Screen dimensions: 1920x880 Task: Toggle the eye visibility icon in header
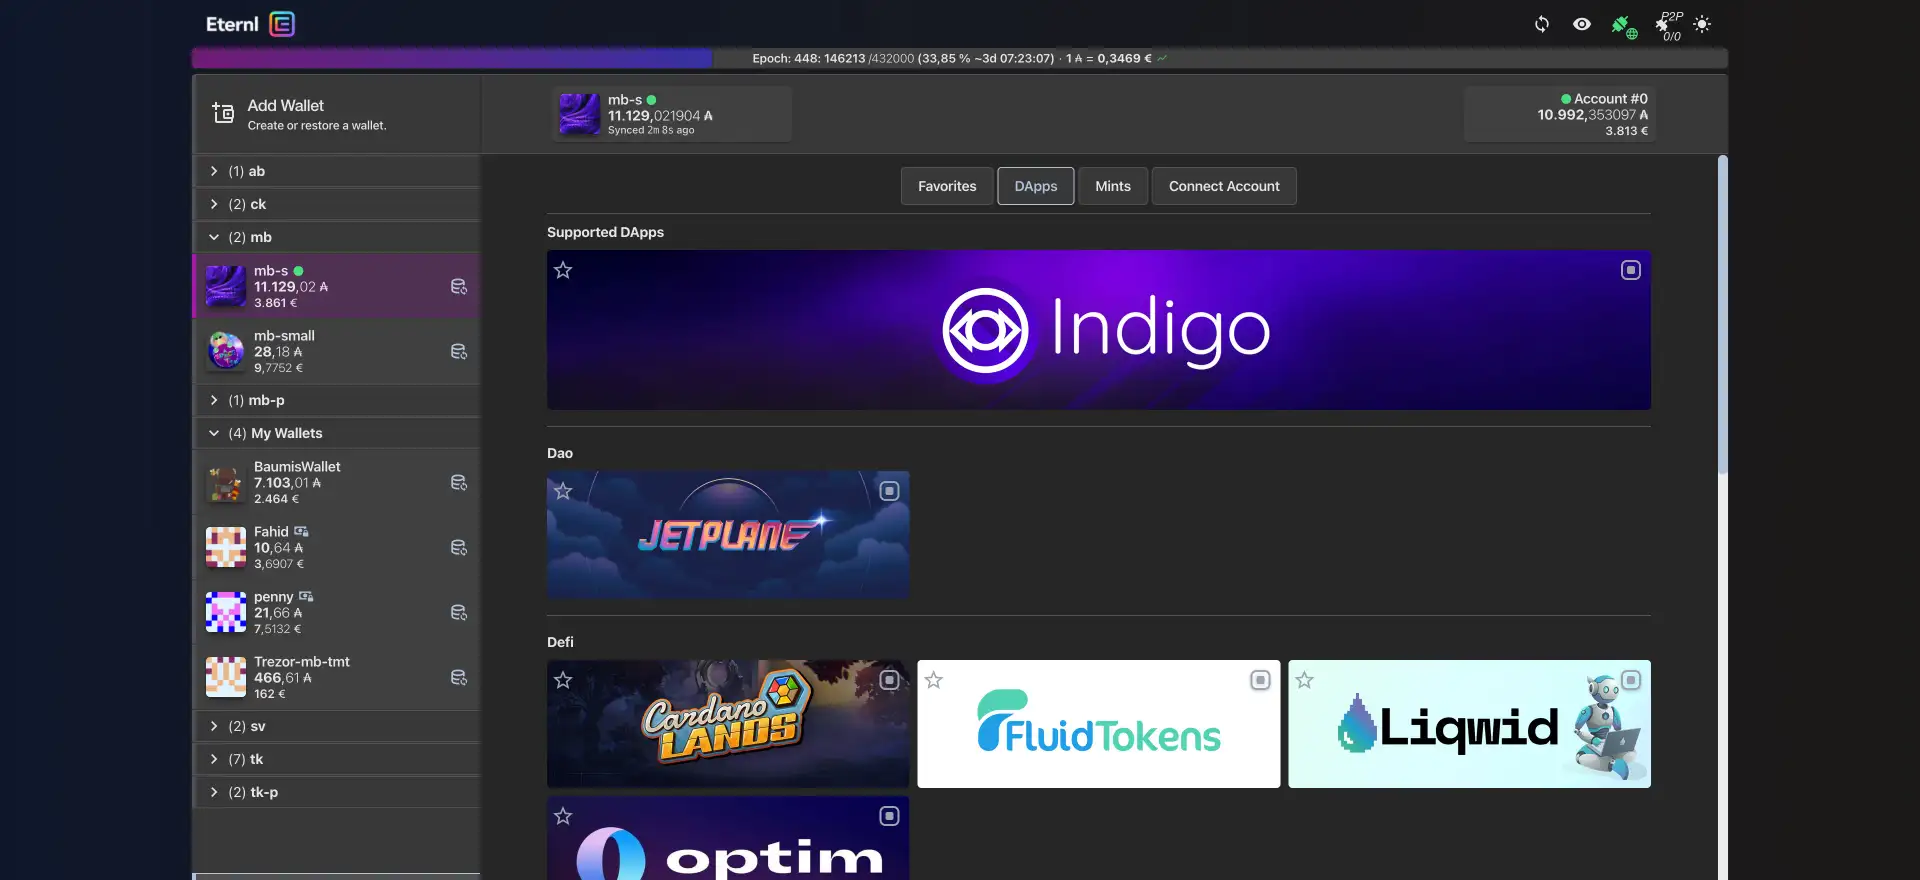(1582, 24)
